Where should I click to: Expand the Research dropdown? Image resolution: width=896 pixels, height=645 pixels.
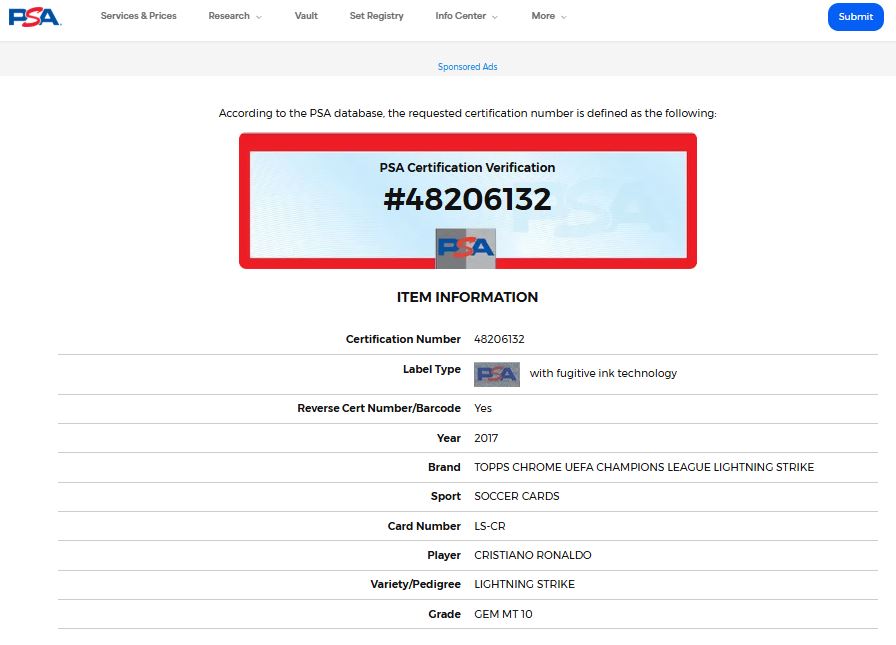[x=235, y=16]
